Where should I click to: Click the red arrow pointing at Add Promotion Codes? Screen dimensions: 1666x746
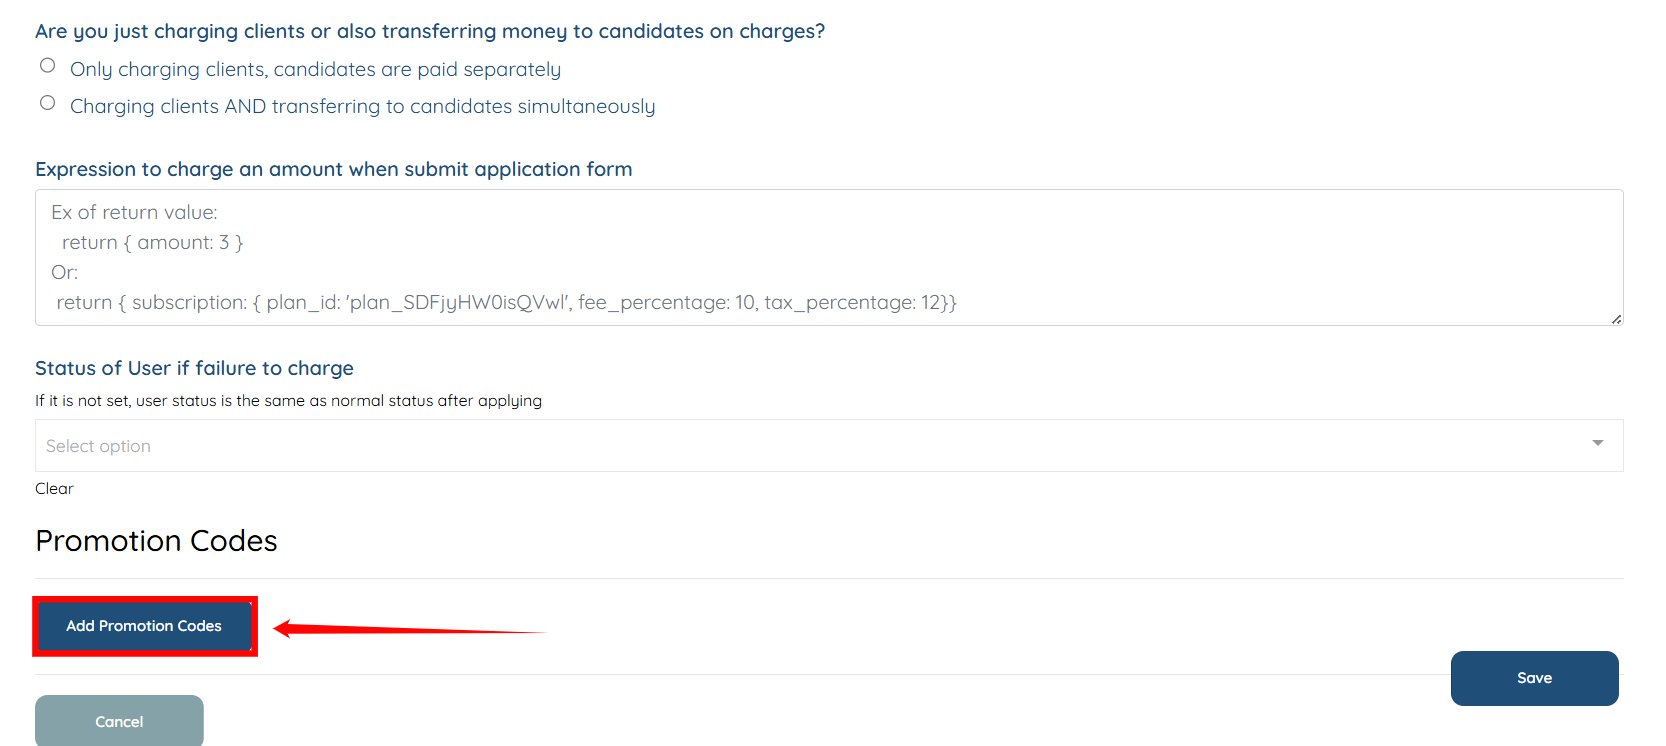[x=410, y=629]
